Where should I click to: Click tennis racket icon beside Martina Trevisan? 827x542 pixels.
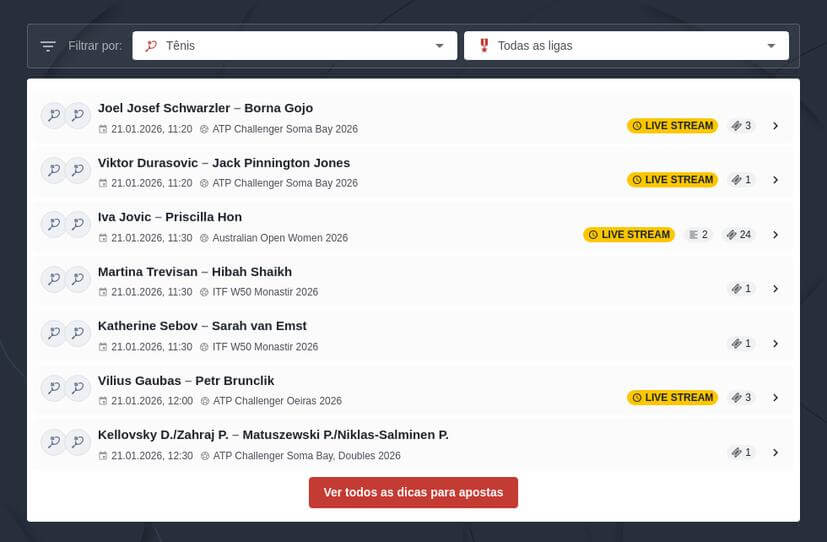click(53, 279)
